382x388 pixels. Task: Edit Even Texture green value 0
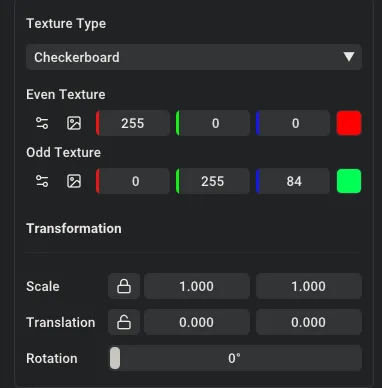point(213,123)
